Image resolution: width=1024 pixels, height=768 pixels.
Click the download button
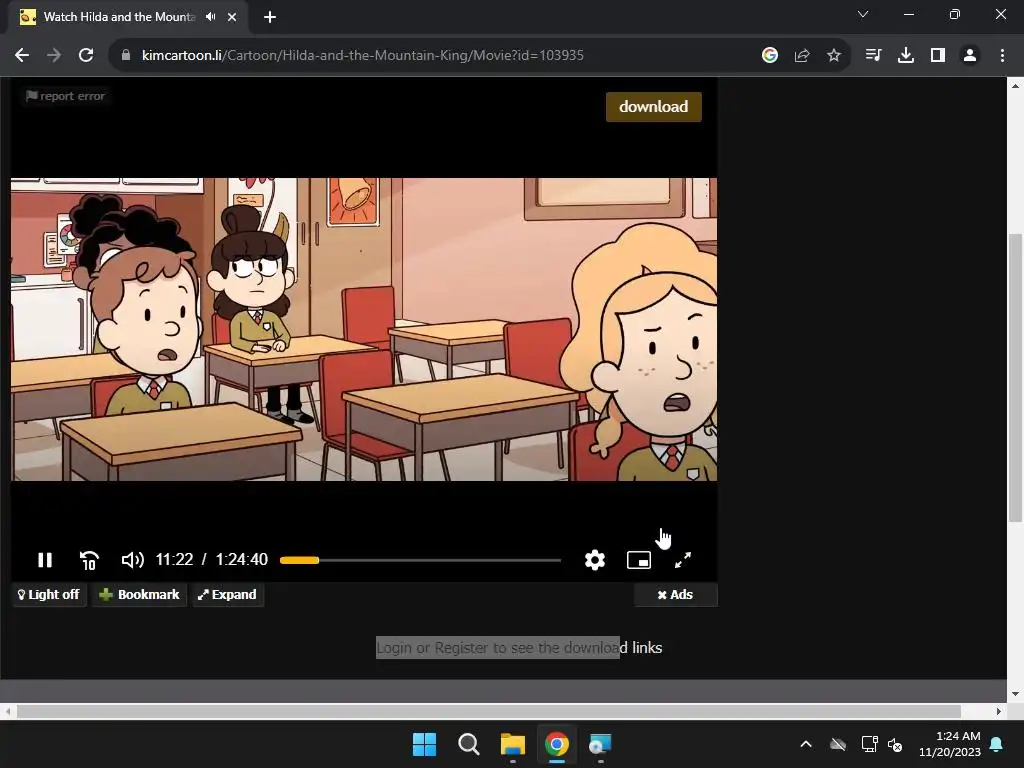point(653,106)
